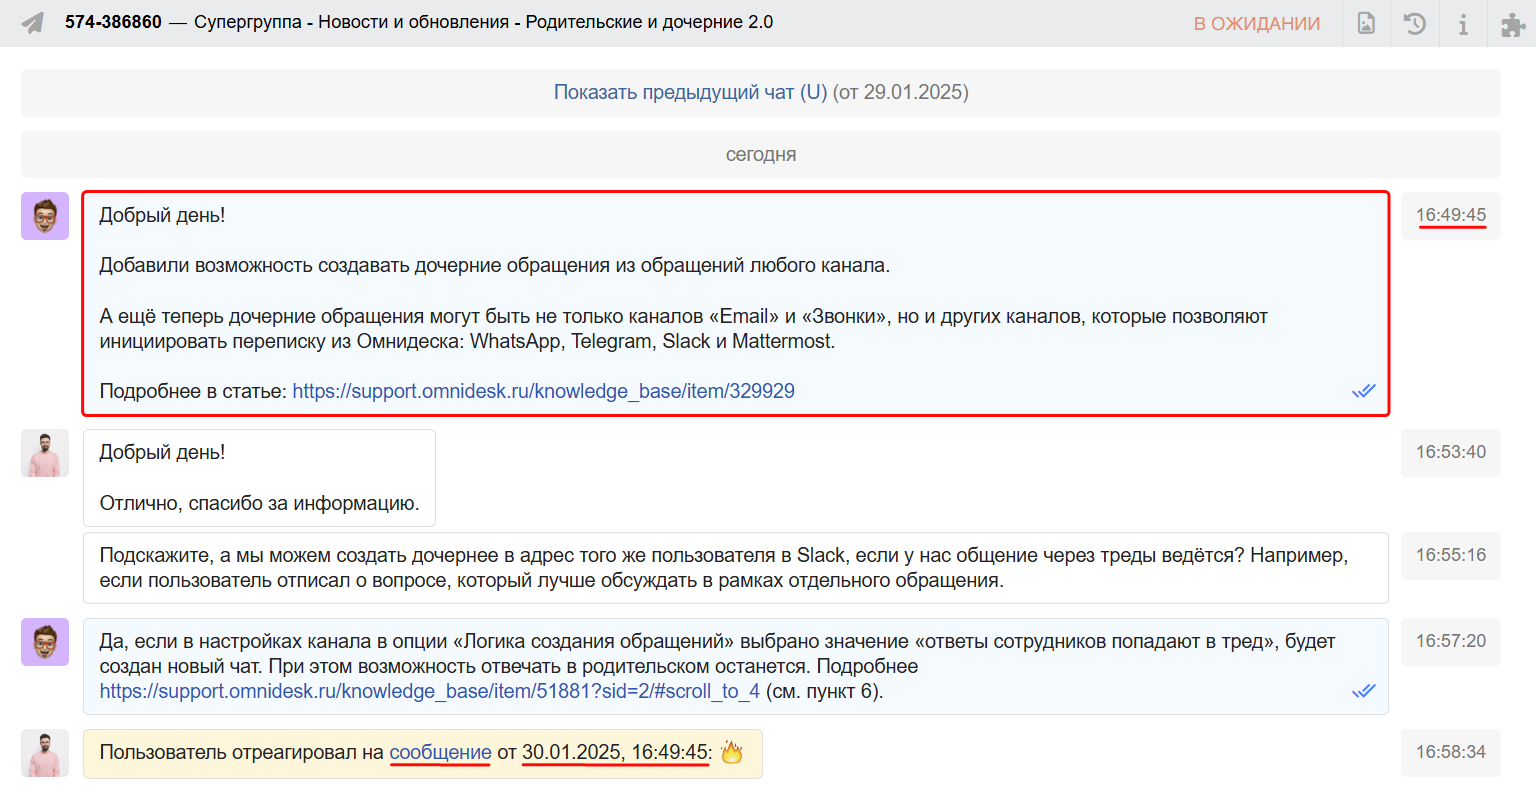Open the knowledge_base/item/51881 scroll_to_4 link

[430, 691]
